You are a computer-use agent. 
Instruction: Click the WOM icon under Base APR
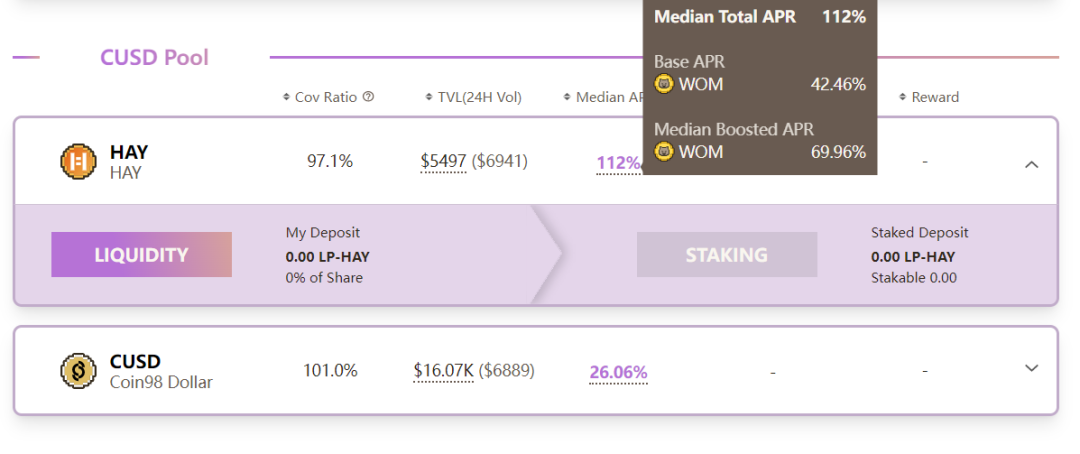click(664, 84)
